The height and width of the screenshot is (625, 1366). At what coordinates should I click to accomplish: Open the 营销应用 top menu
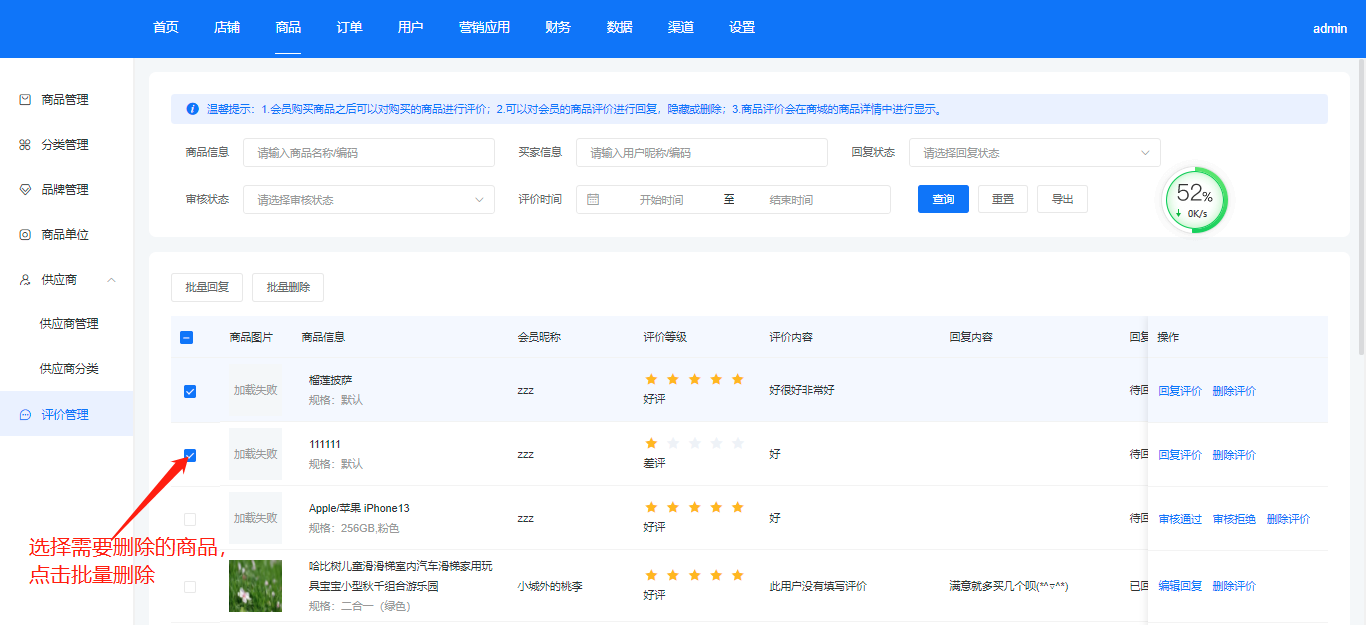484,28
